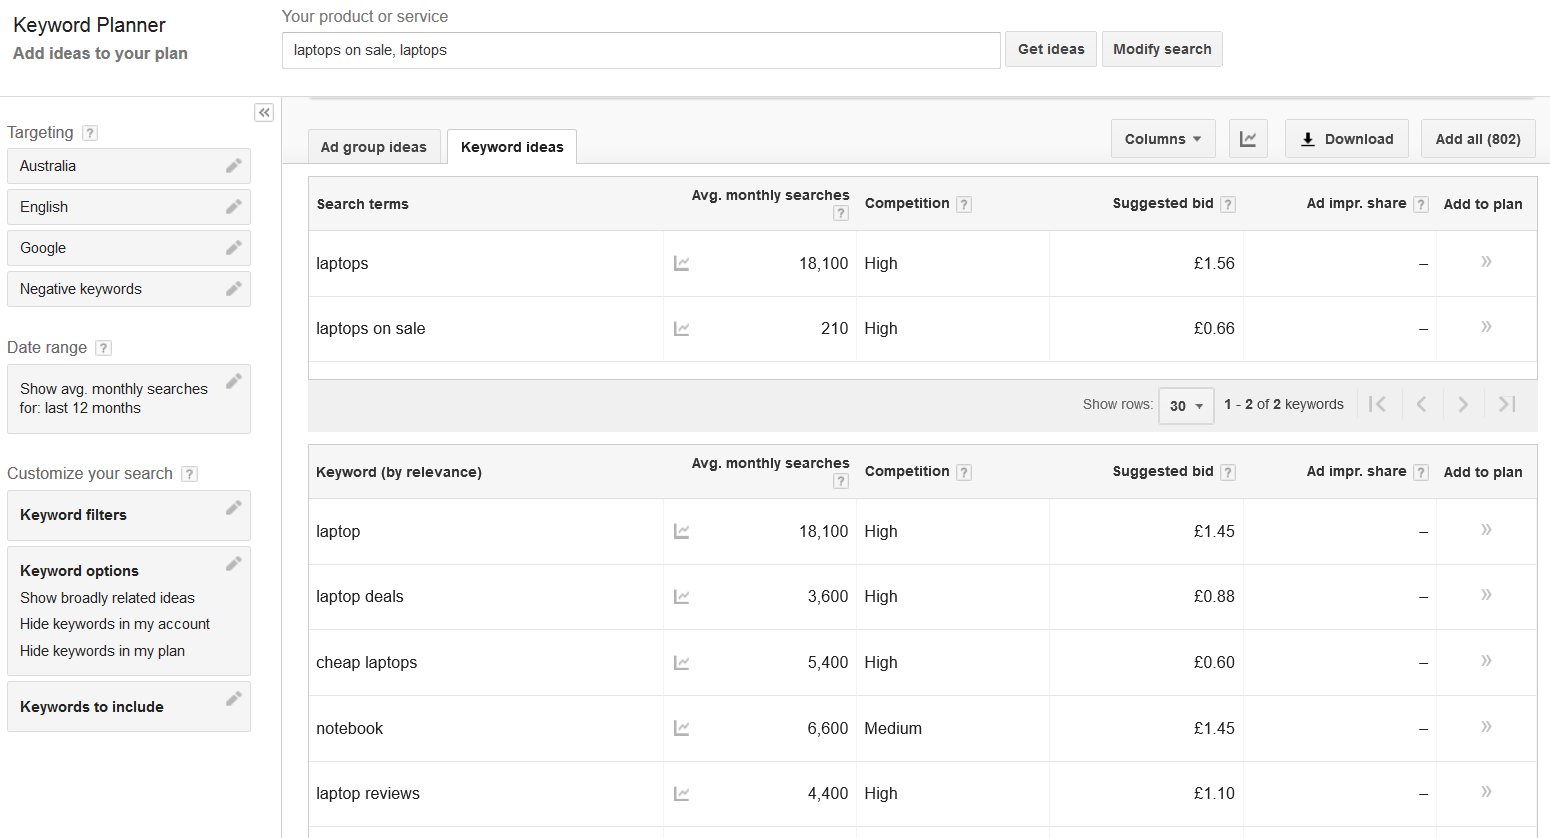The width and height of the screenshot is (1550, 838).
Task: Add 'laptop deals' keyword to plan
Action: pyautogui.click(x=1486, y=596)
